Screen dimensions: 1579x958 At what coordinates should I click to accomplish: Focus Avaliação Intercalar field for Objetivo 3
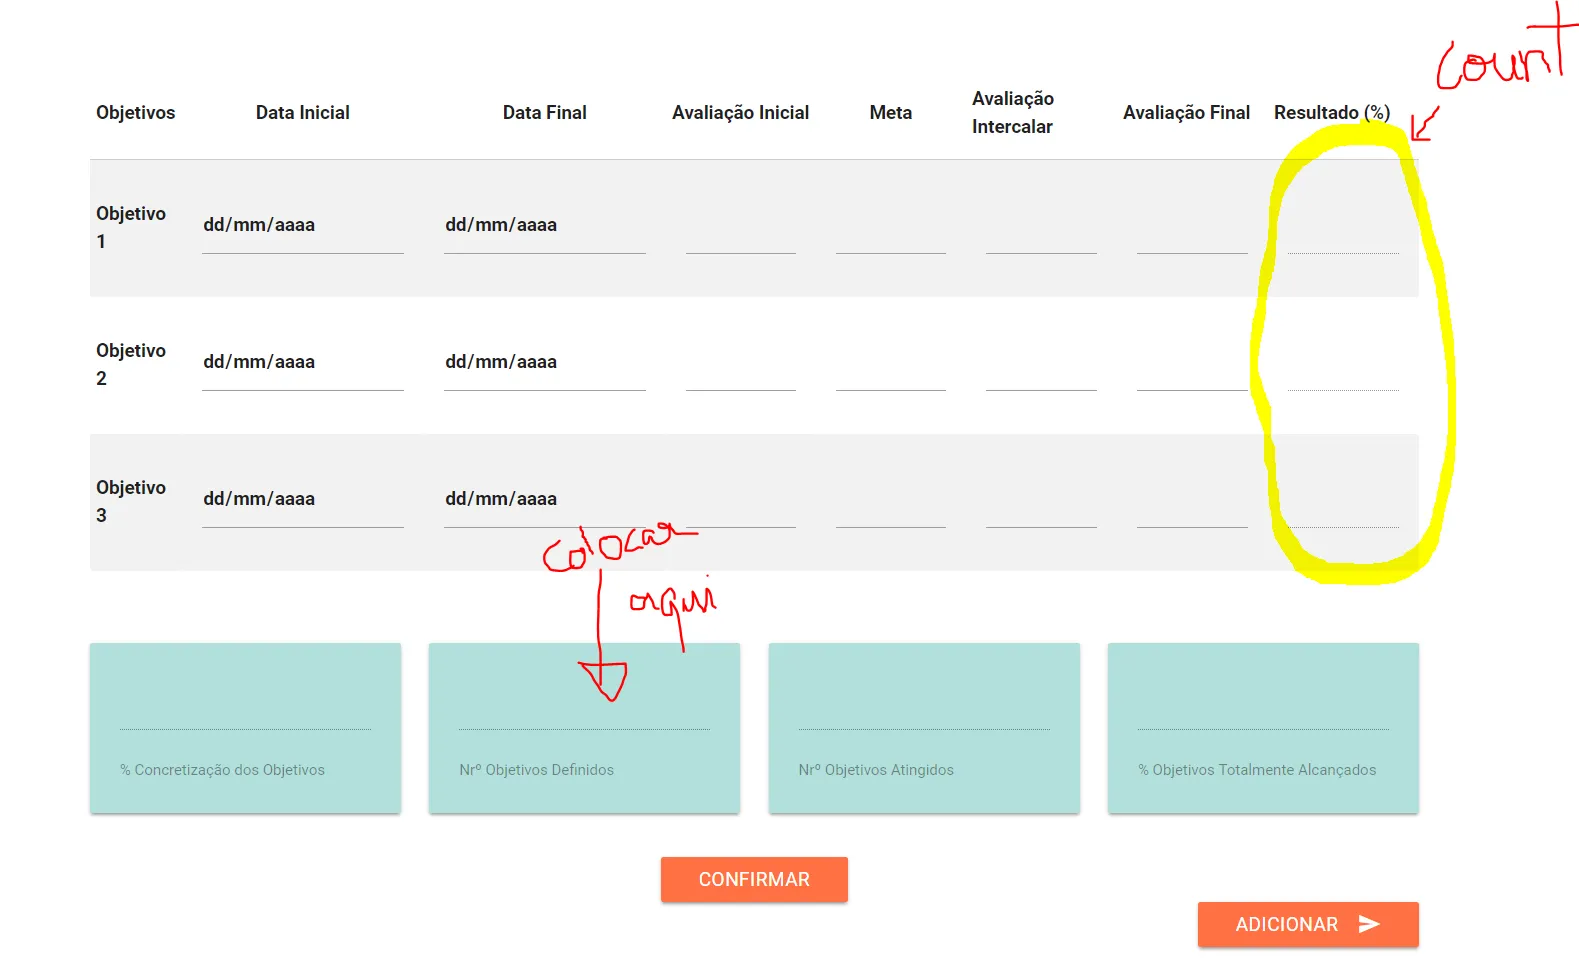tap(1041, 500)
